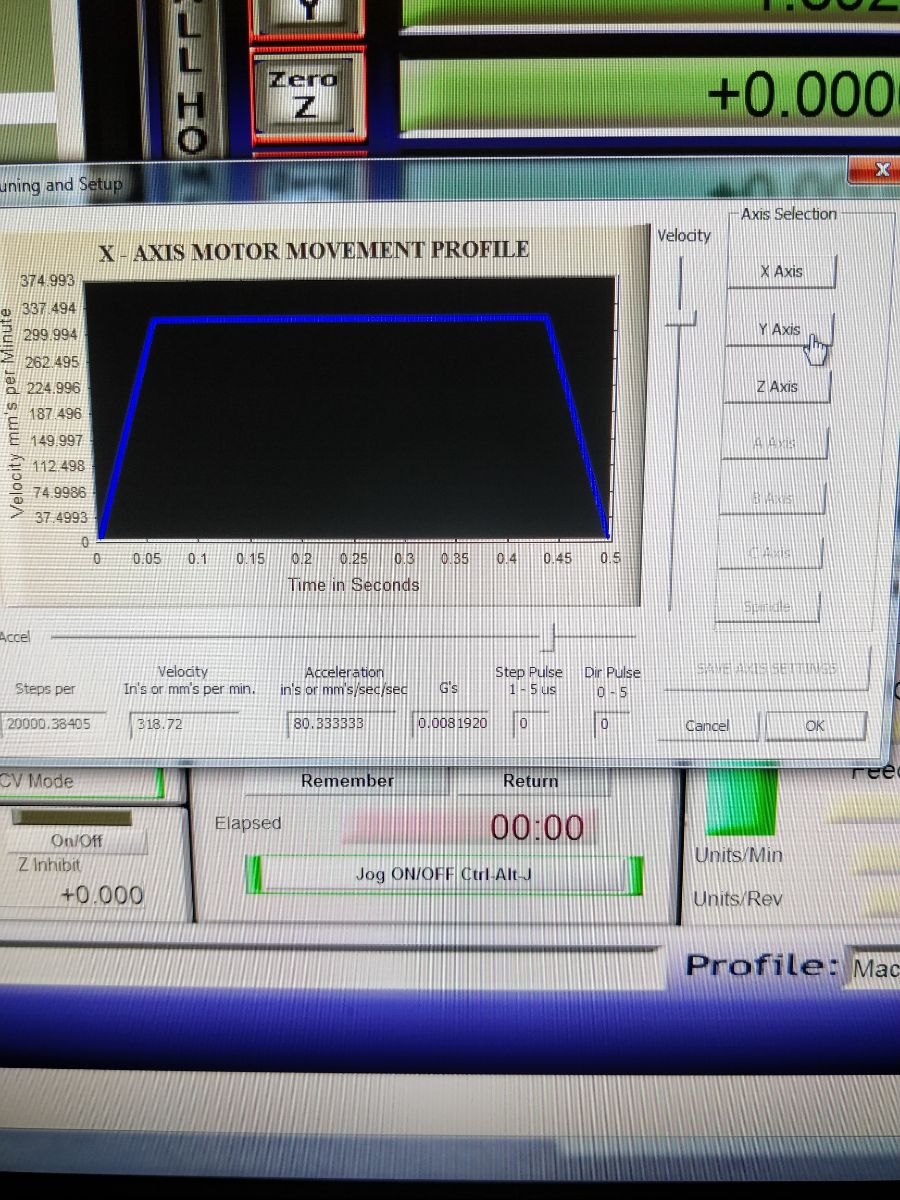Select the X Axis button
The image size is (900, 1200).
(780, 271)
